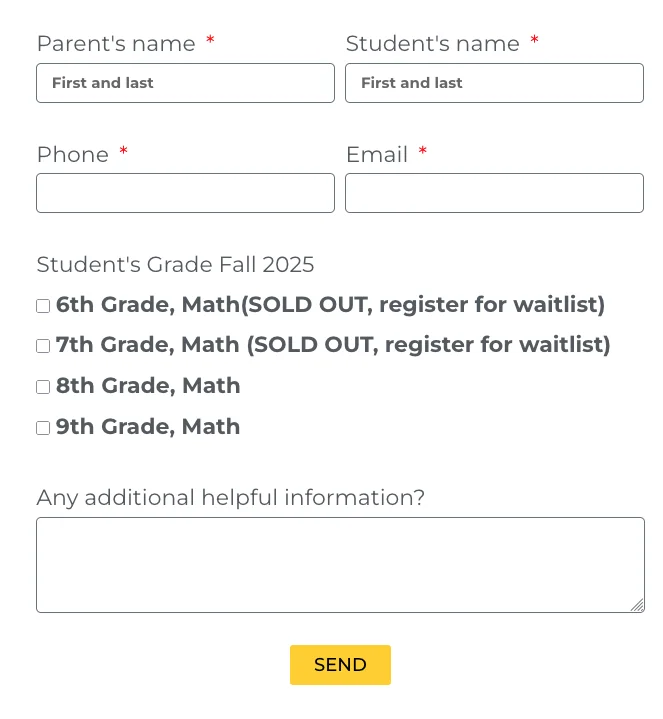Enable the 8th Grade, Math checkbox

43,387
